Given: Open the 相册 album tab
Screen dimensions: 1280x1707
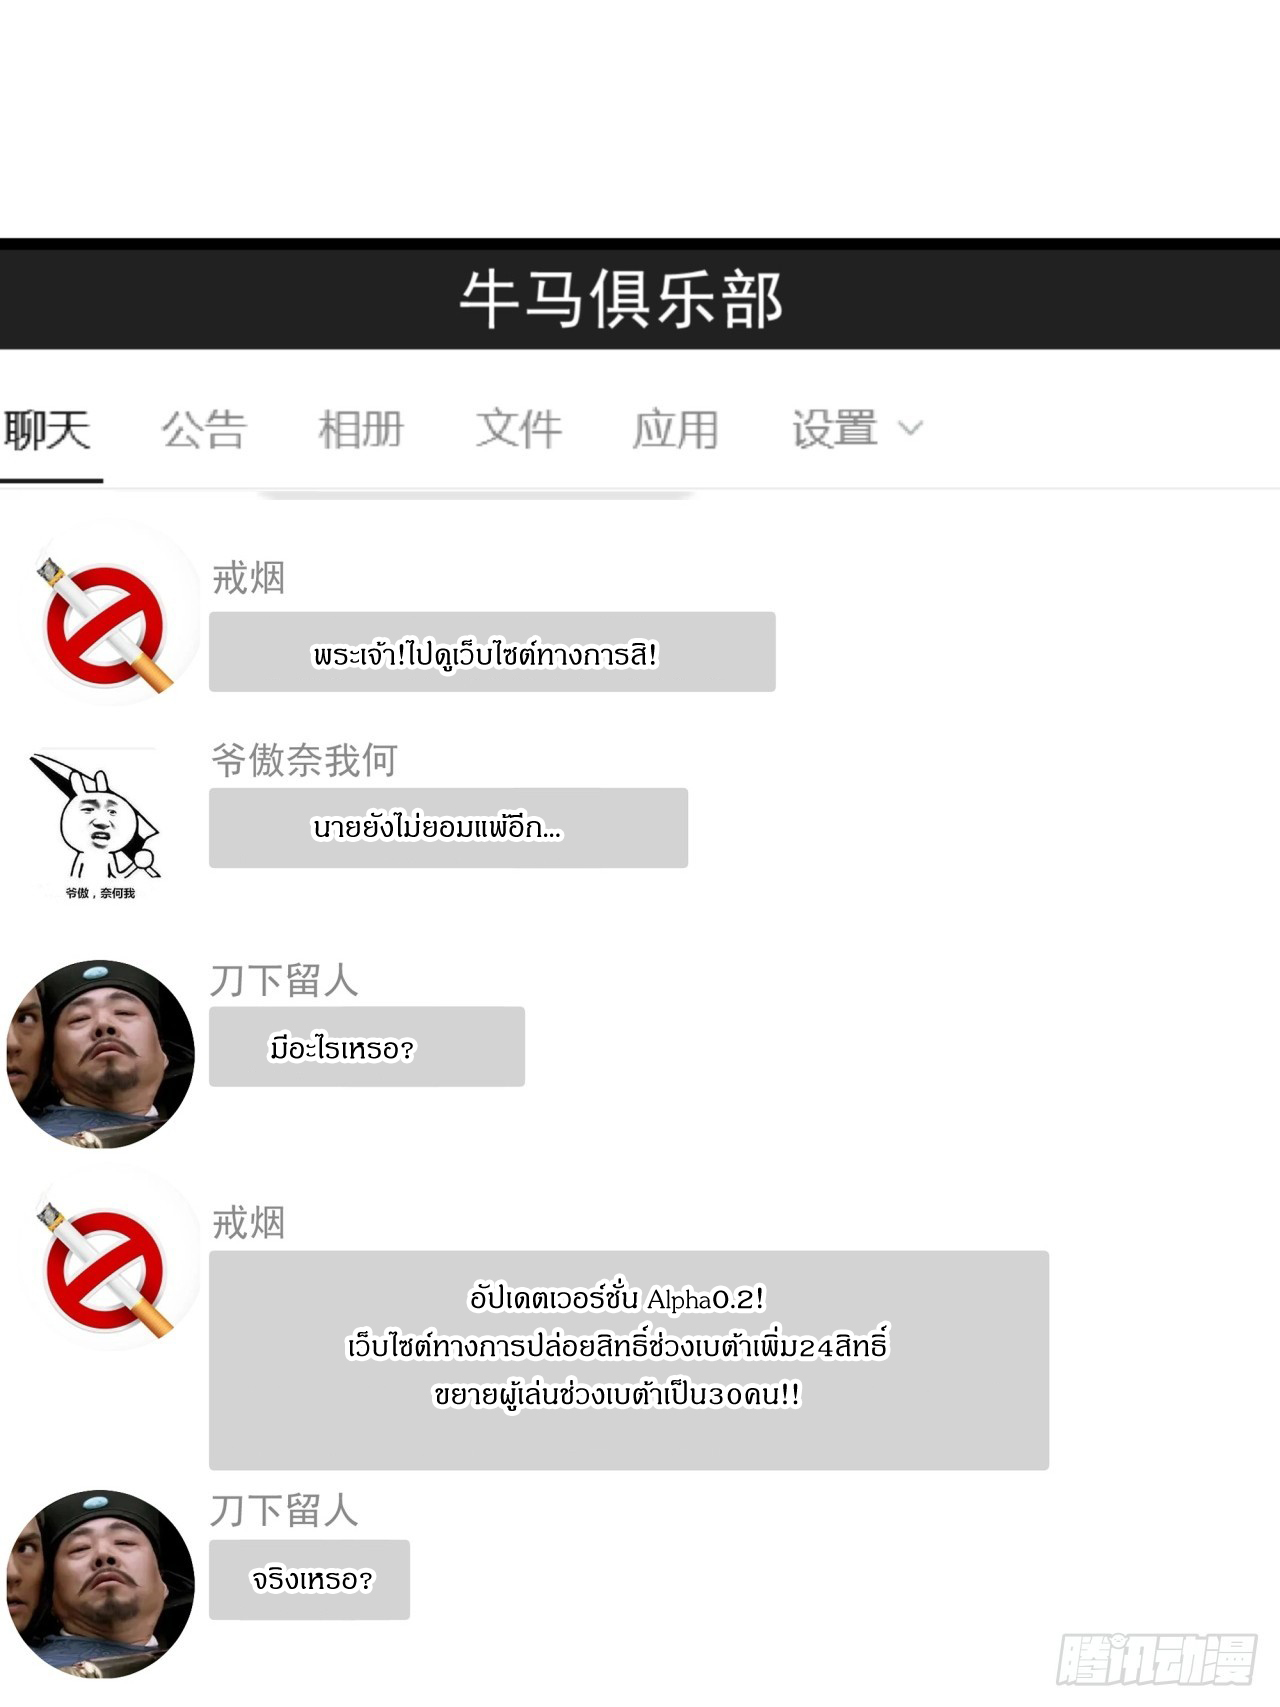Looking at the screenshot, I should [361, 430].
